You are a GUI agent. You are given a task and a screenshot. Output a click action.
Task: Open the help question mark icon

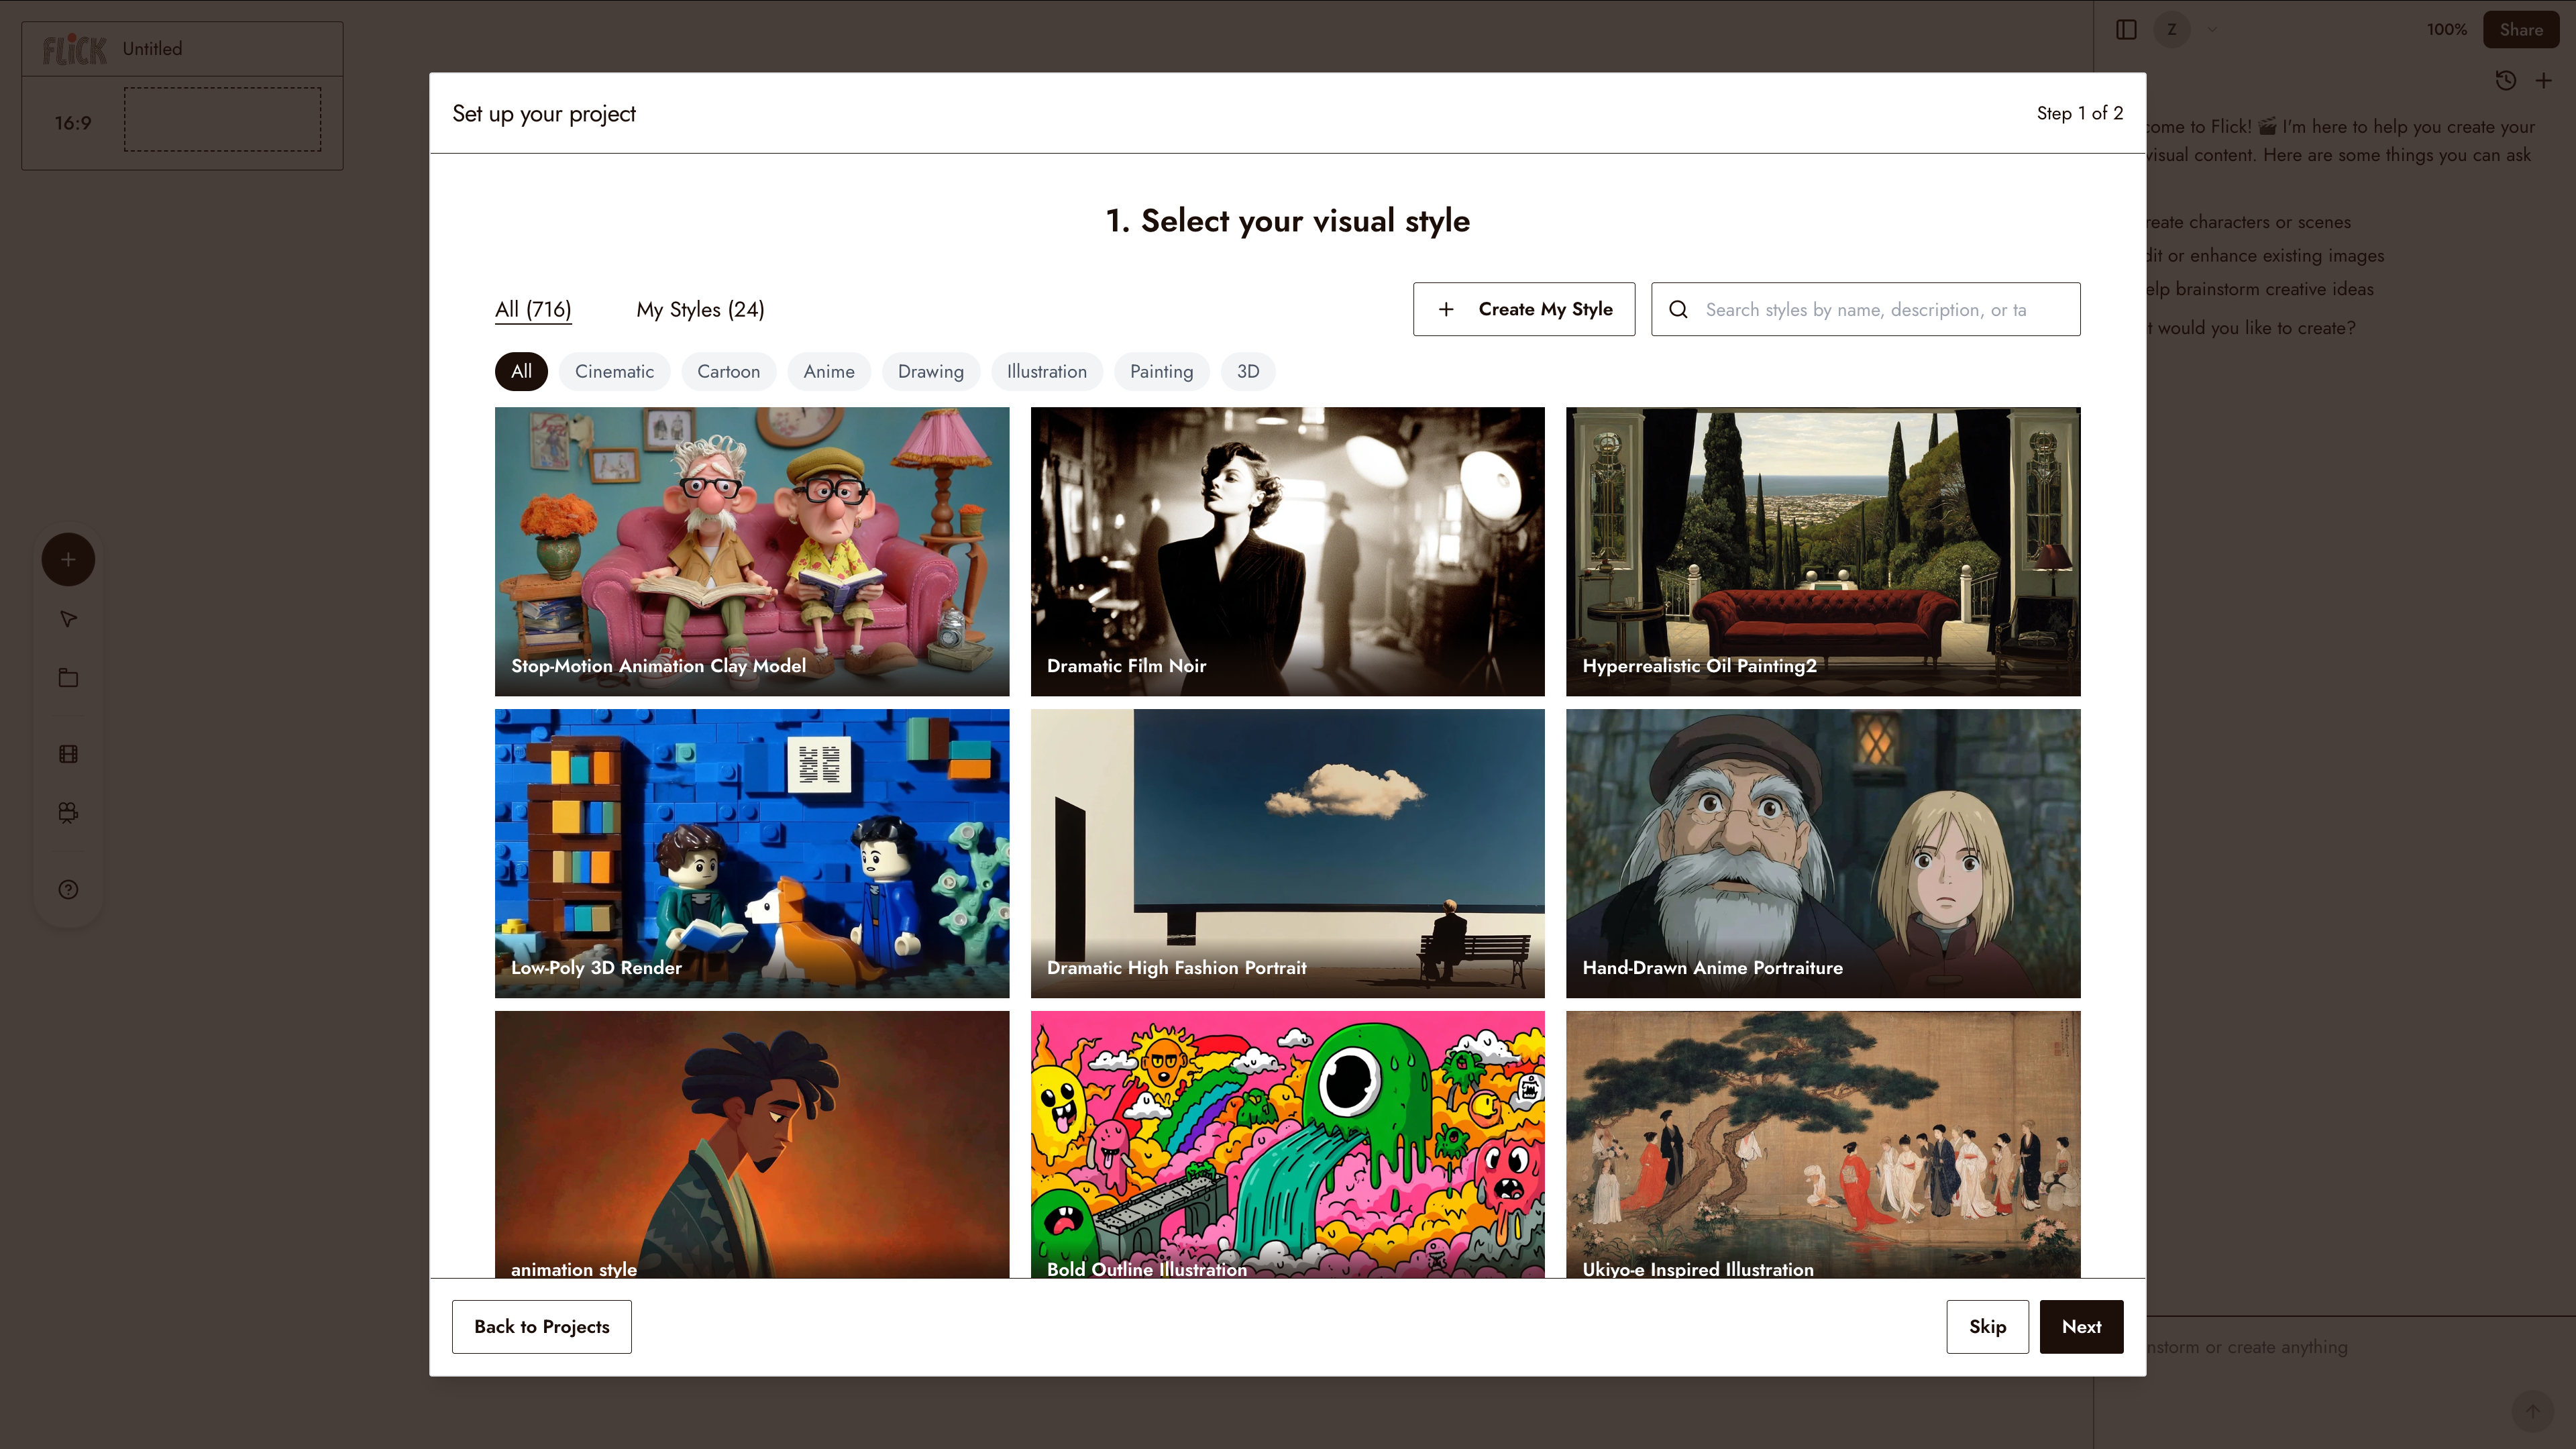click(x=68, y=889)
